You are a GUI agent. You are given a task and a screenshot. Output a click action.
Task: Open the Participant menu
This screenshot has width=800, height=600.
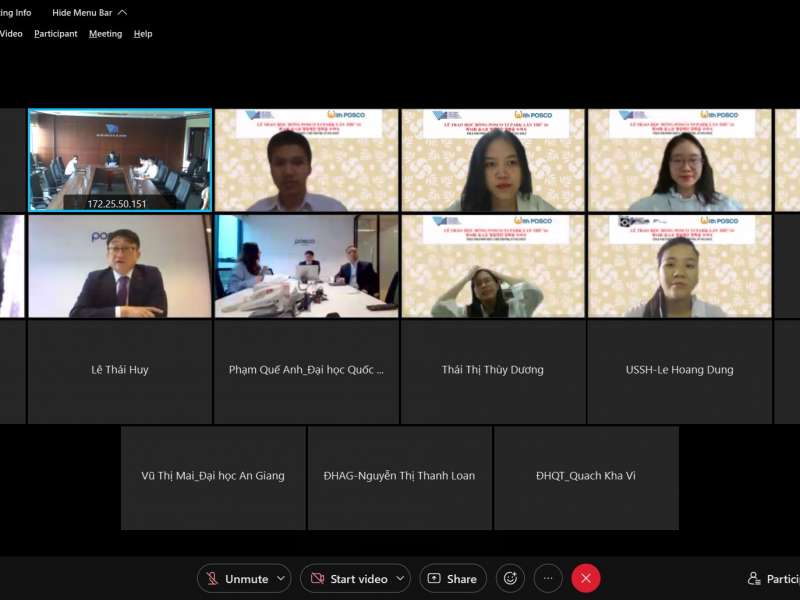click(55, 34)
